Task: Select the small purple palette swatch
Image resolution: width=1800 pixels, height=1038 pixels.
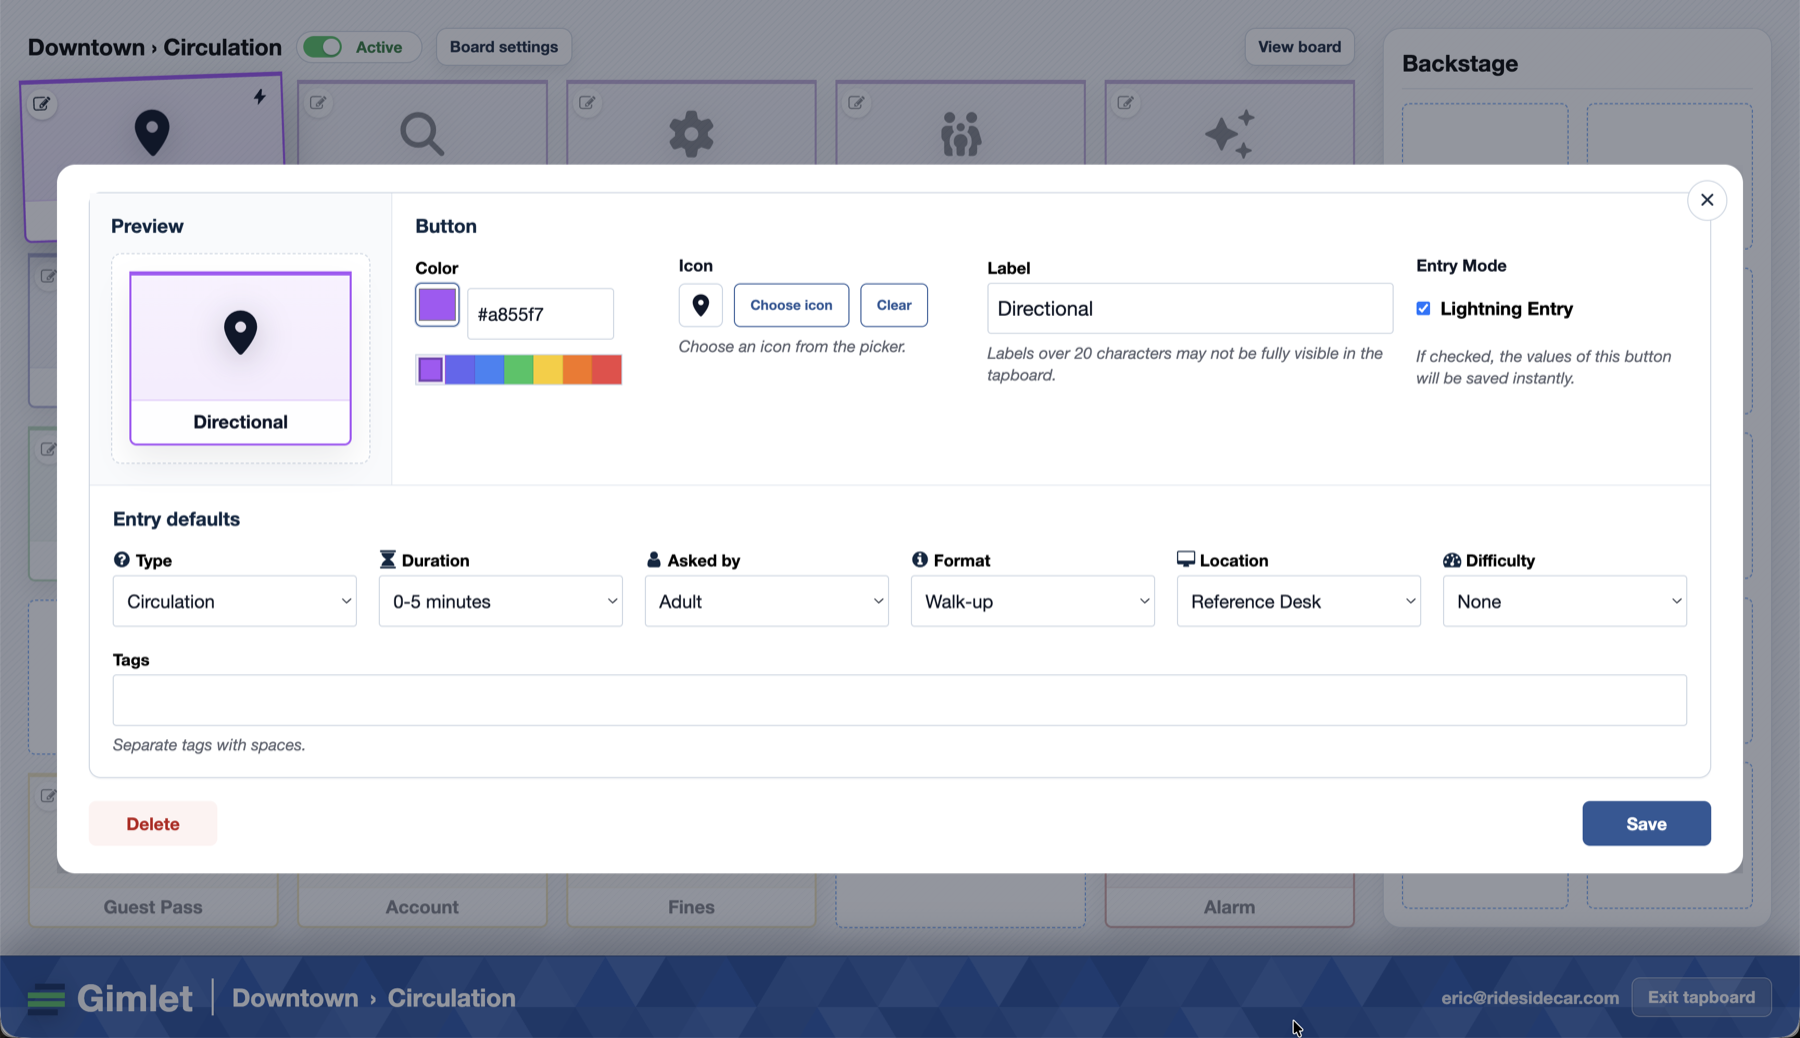Action: coord(430,369)
